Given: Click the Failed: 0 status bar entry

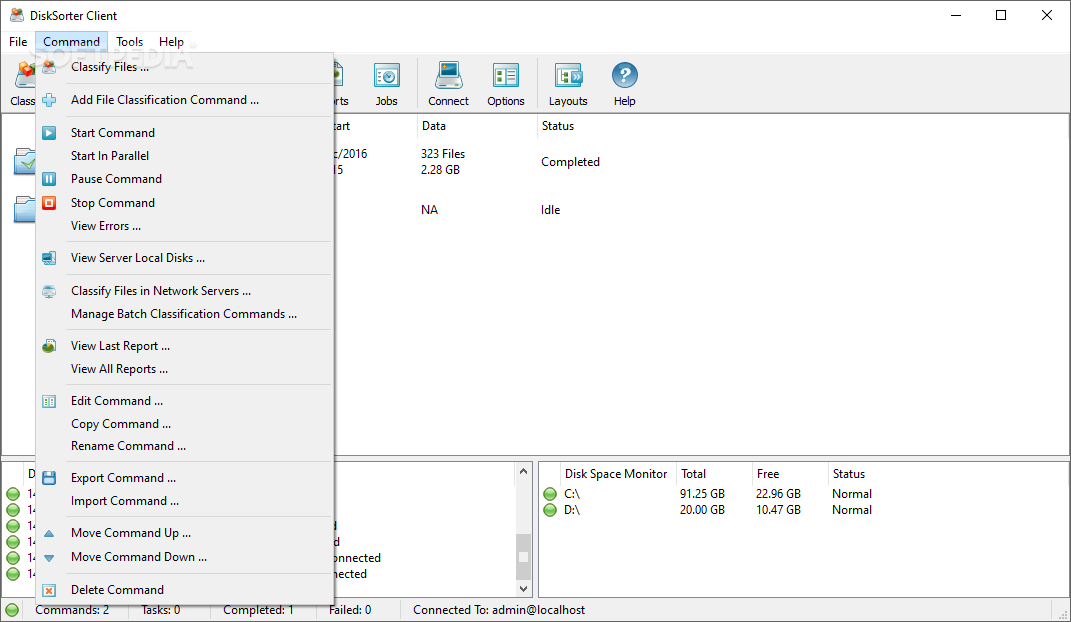Looking at the screenshot, I should pos(350,610).
